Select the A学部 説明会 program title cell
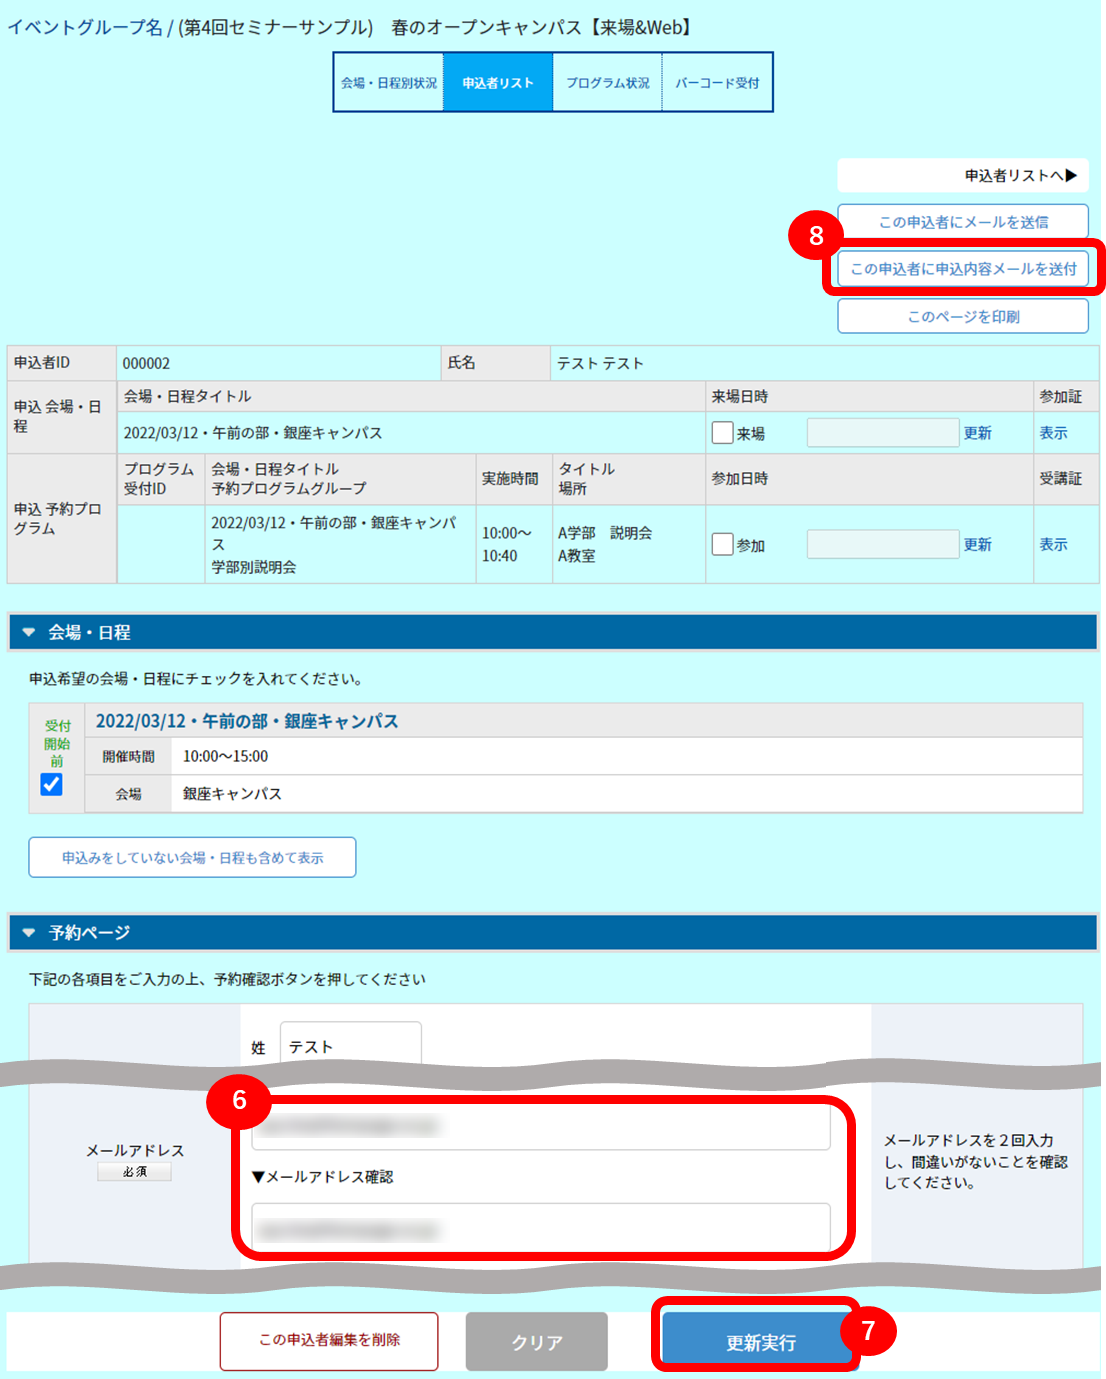Image resolution: width=1106 pixels, height=1379 pixels. 605,533
